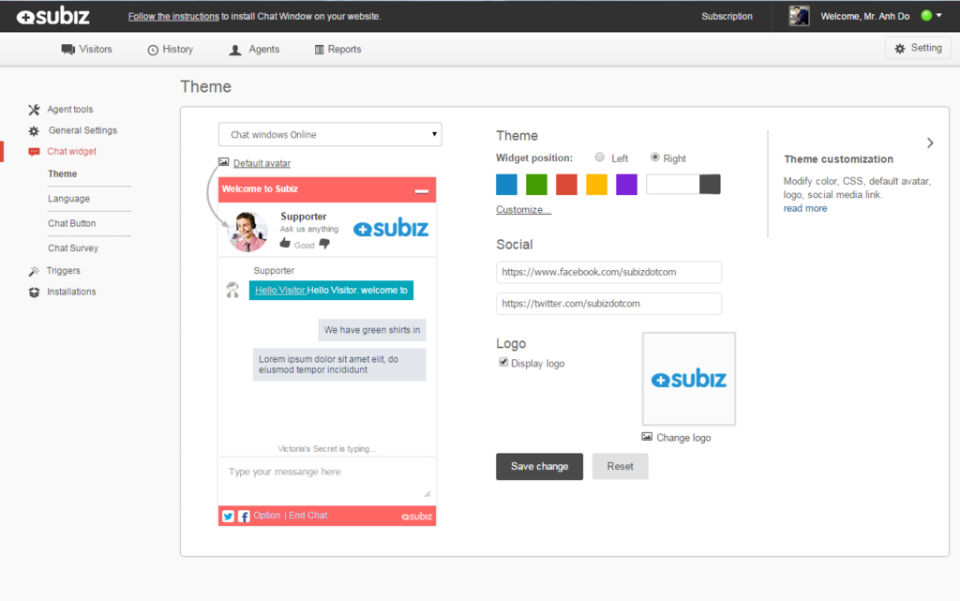Click the supporter avatar photo
Screen dimensions: 960x601
click(x=247, y=231)
